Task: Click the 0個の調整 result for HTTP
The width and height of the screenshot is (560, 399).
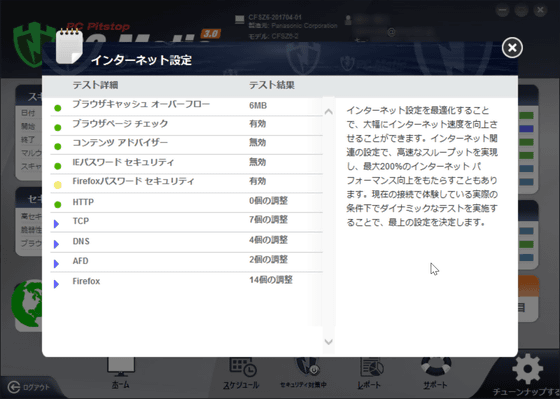Action: (x=268, y=201)
